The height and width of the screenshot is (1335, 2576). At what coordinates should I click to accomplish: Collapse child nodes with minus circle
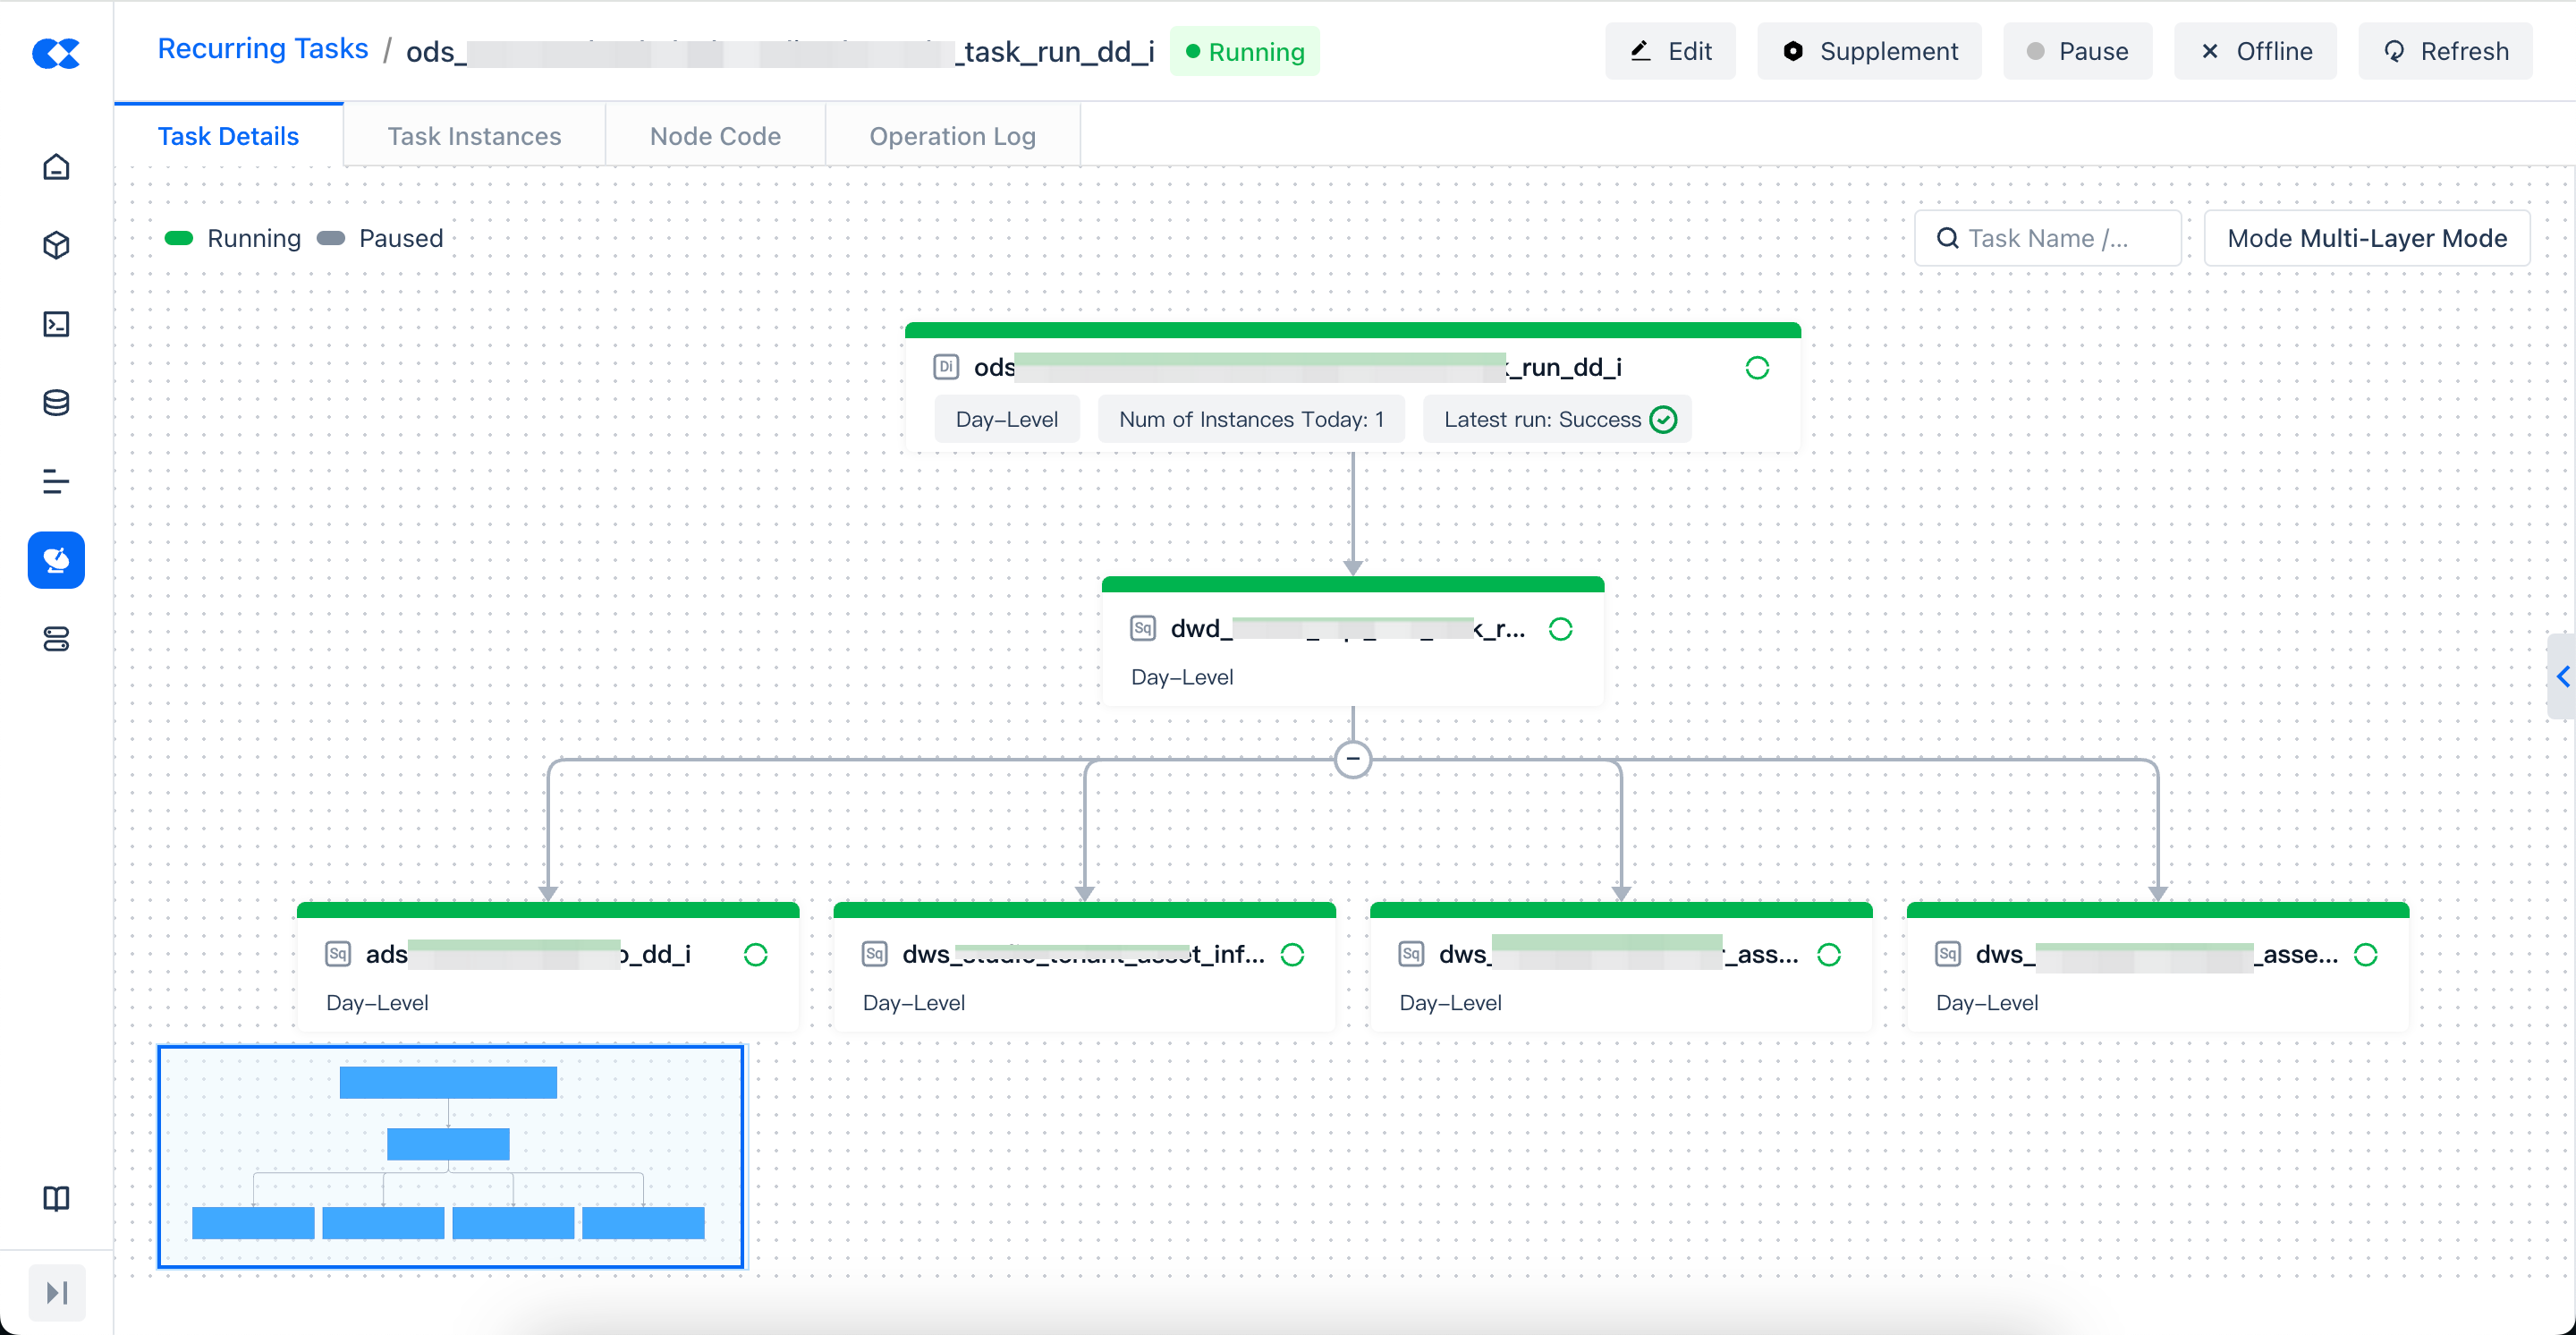pyautogui.click(x=1352, y=759)
